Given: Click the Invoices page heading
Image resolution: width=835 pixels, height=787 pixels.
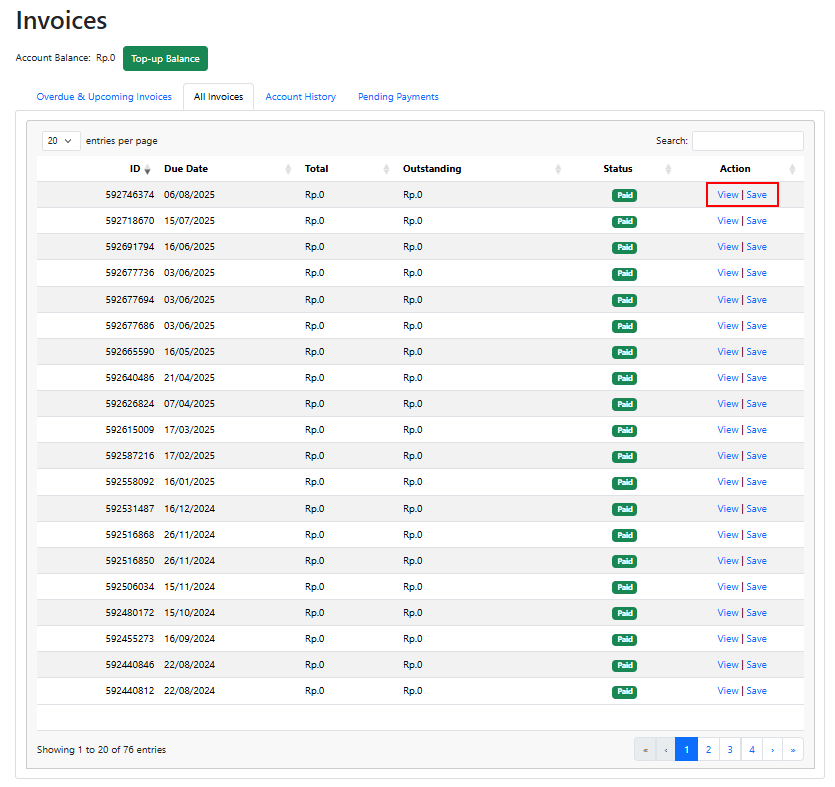Looking at the screenshot, I should 61,21.
